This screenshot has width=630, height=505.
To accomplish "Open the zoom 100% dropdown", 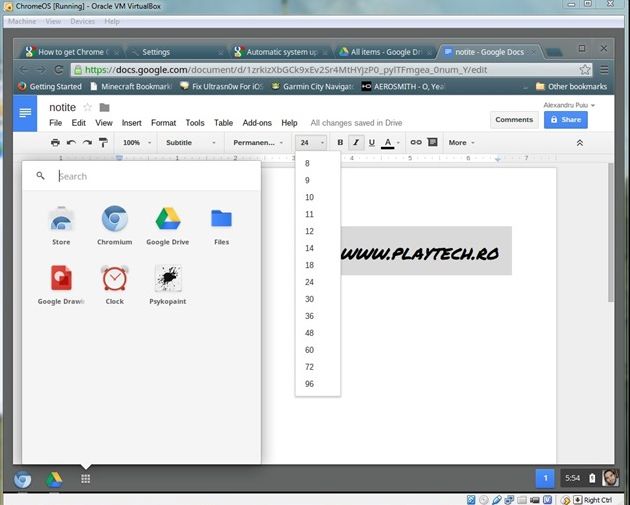I will [x=137, y=143].
